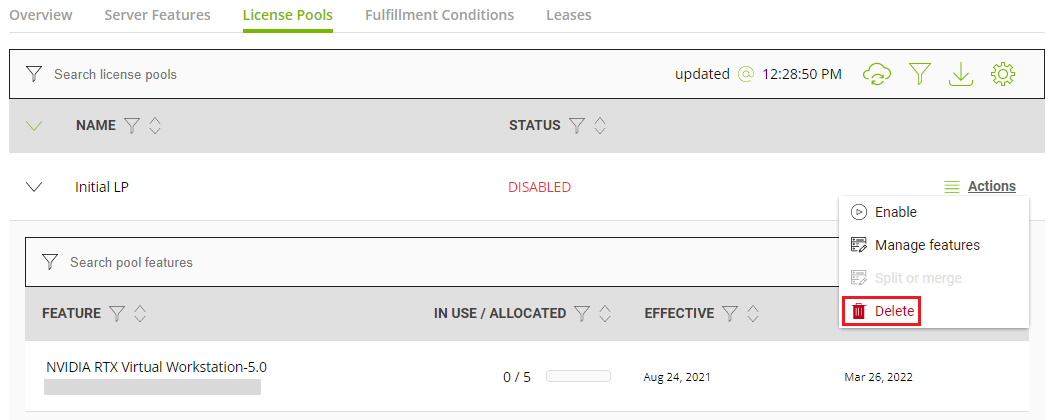The height and width of the screenshot is (420, 1048).
Task: Open the settings gear icon
Action: point(1003,74)
